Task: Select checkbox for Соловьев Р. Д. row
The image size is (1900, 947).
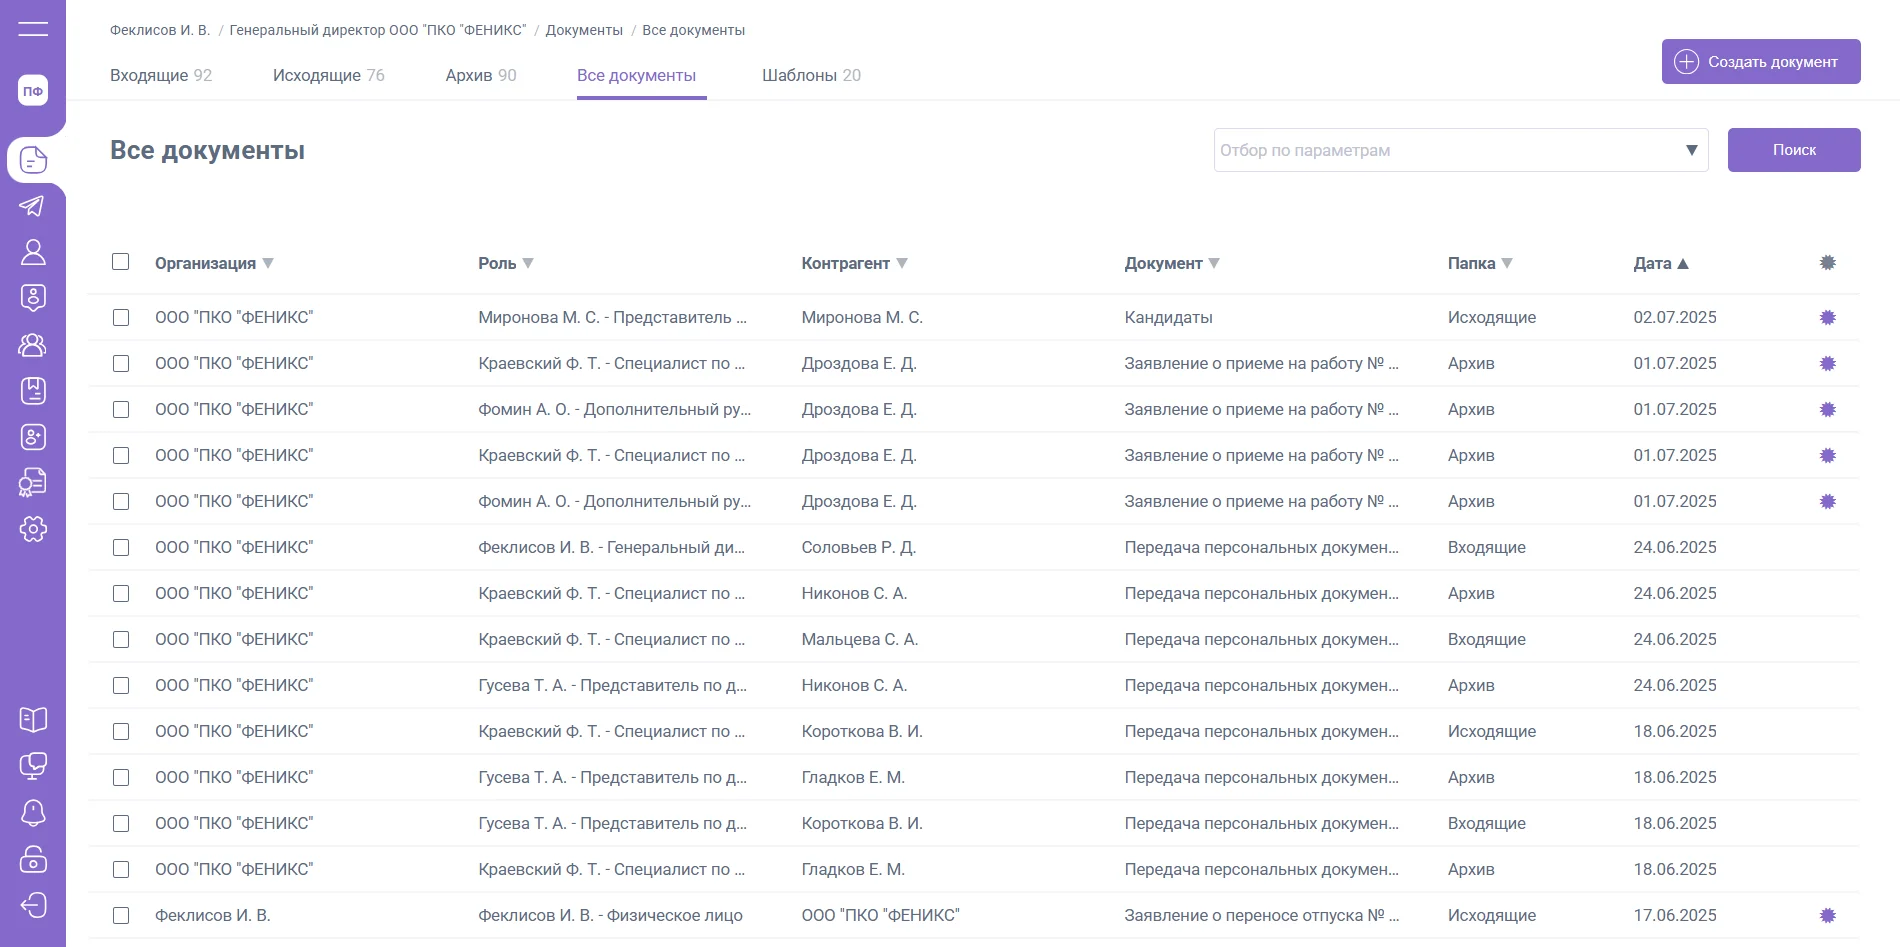Action: (121, 548)
